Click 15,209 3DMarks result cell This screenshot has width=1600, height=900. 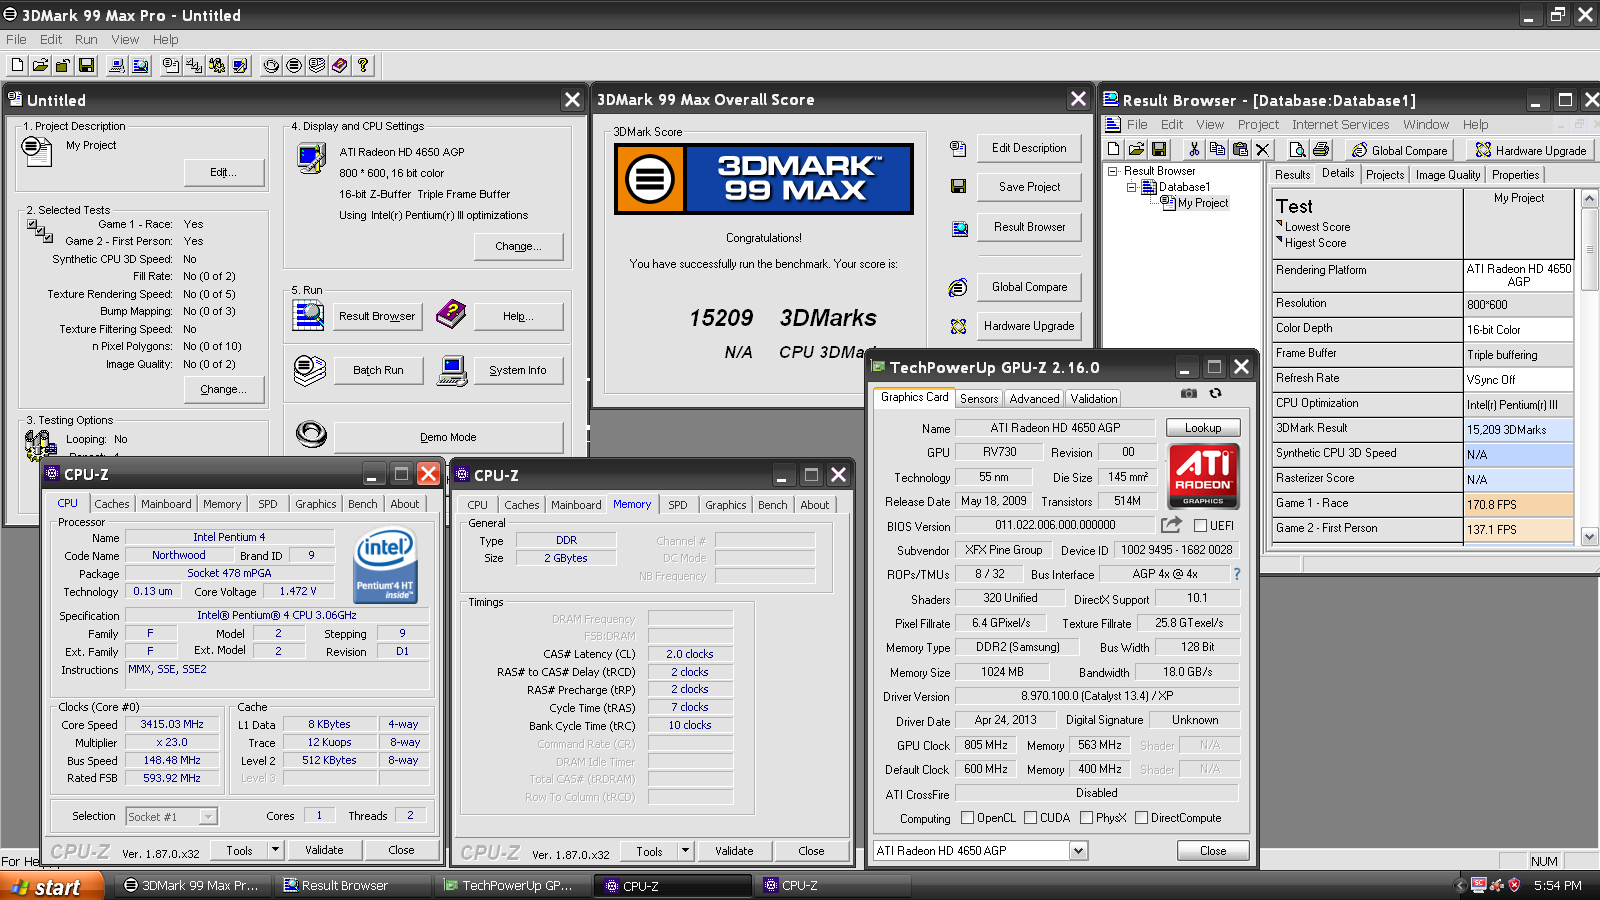(x=1518, y=429)
